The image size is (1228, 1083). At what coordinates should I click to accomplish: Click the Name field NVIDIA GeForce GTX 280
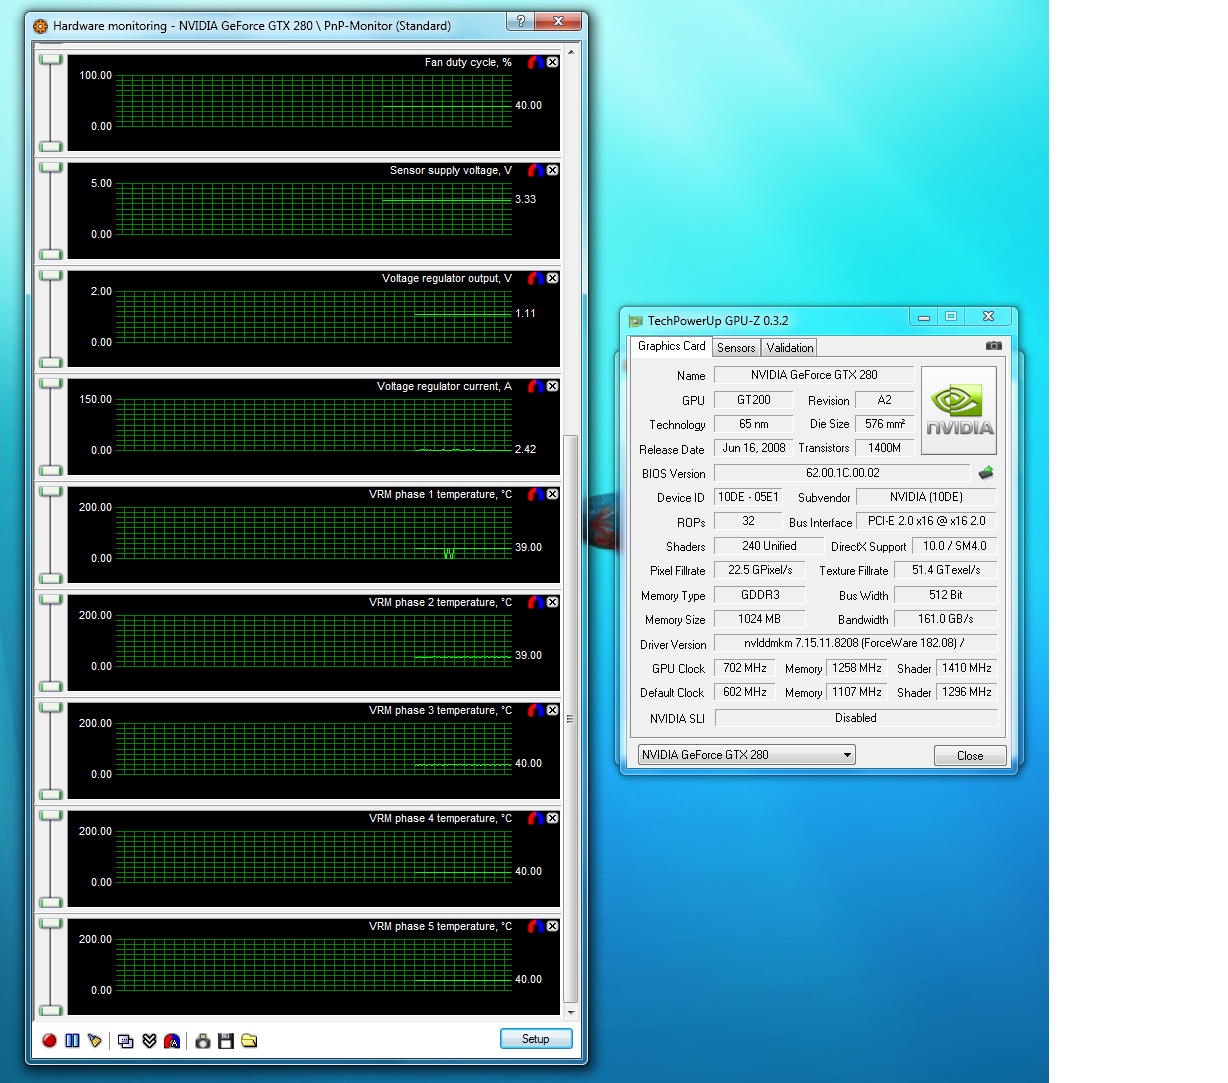tap(814, 375)
